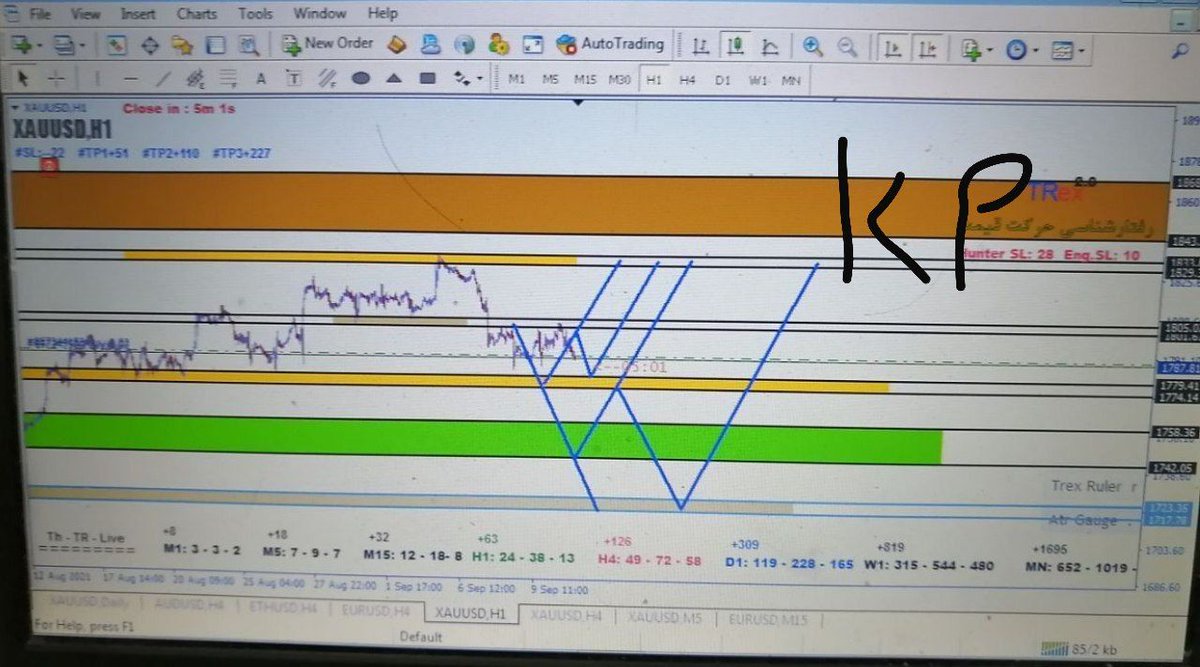Viewport: 1200px width, 667px height.
Task: Select the text label 'T' tool
Action: tap(294, 78)
